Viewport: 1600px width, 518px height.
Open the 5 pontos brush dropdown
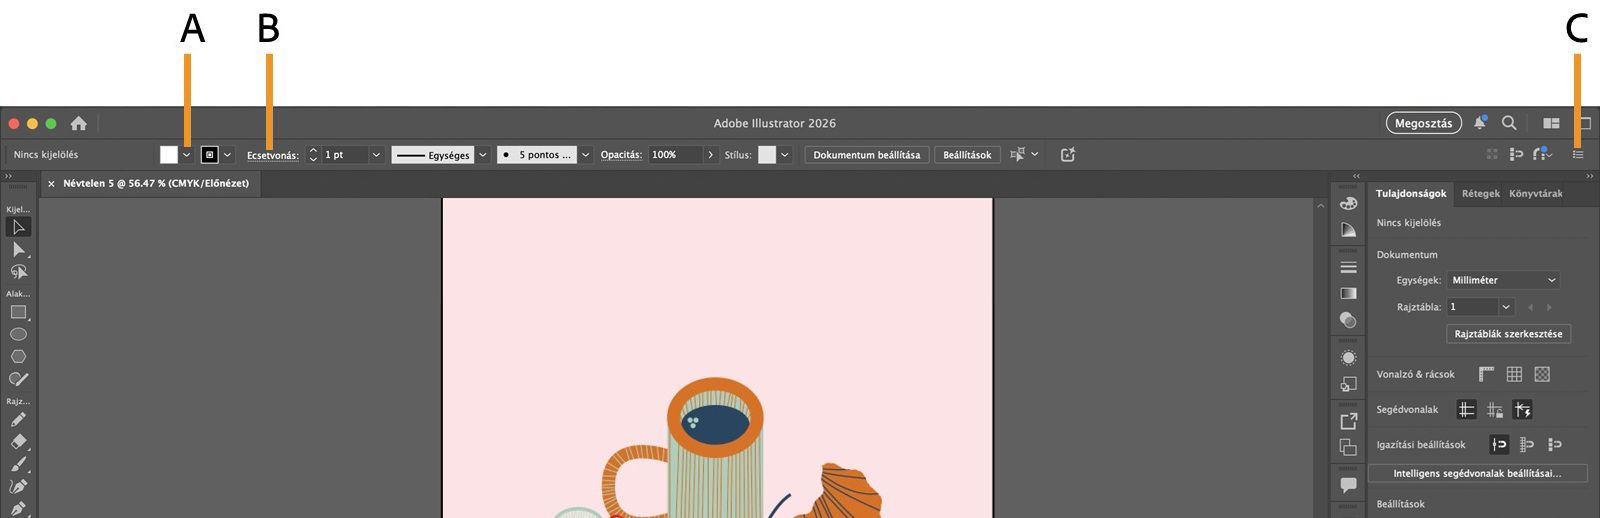click(x=586, y=154)
